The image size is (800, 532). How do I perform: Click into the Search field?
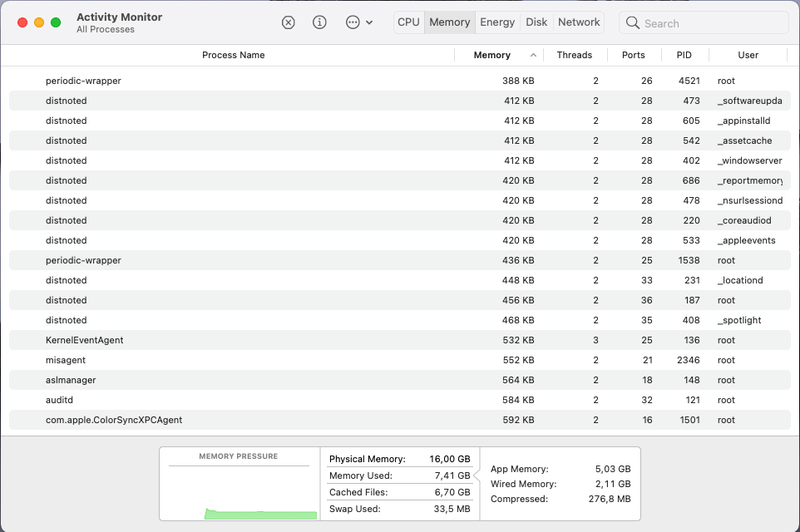tap(704, 23)
